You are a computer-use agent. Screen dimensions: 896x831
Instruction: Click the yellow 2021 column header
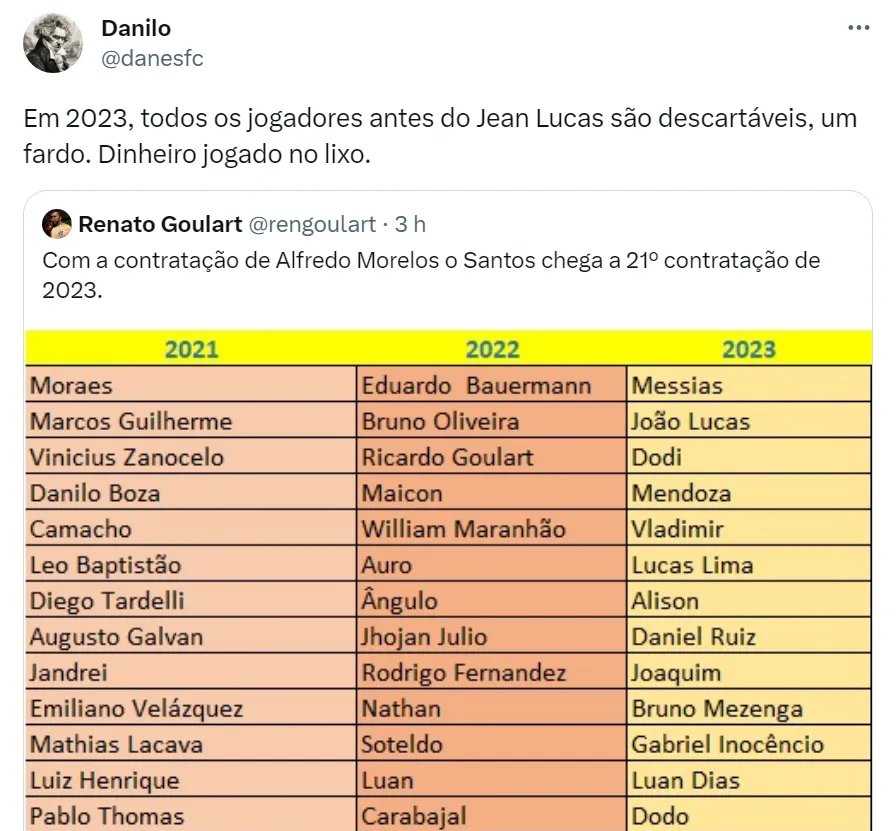pyautogui.click(x=191, y=349)
